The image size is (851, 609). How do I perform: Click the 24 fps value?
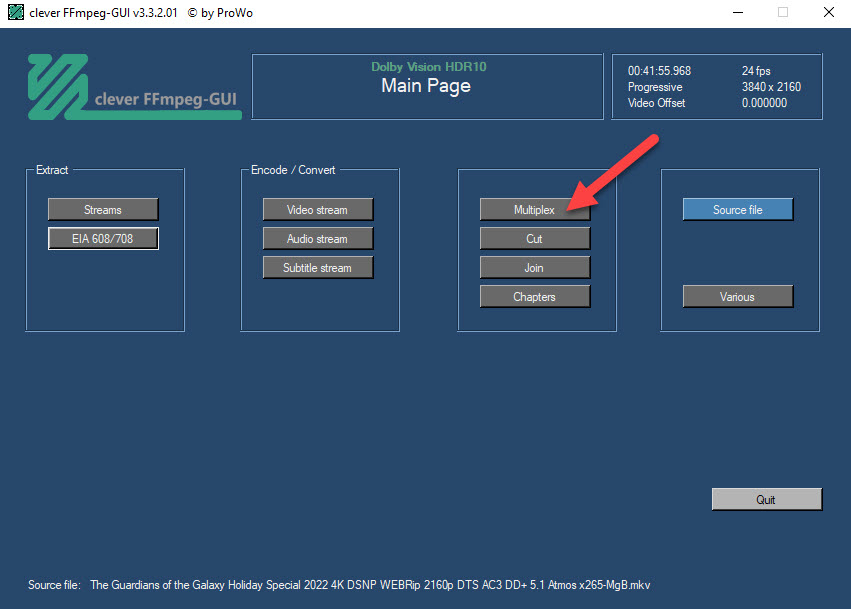coord(756,71)
